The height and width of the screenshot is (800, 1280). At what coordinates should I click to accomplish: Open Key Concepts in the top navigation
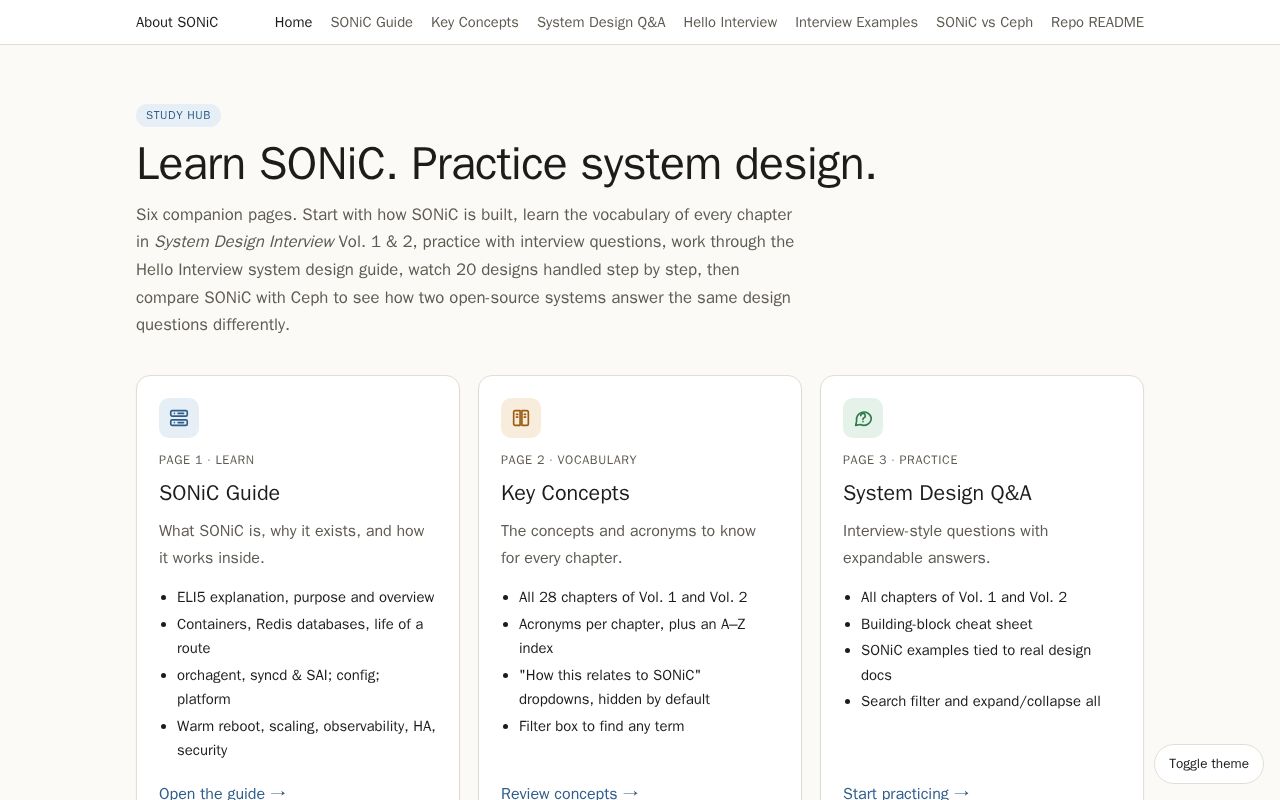click(475, 22)
